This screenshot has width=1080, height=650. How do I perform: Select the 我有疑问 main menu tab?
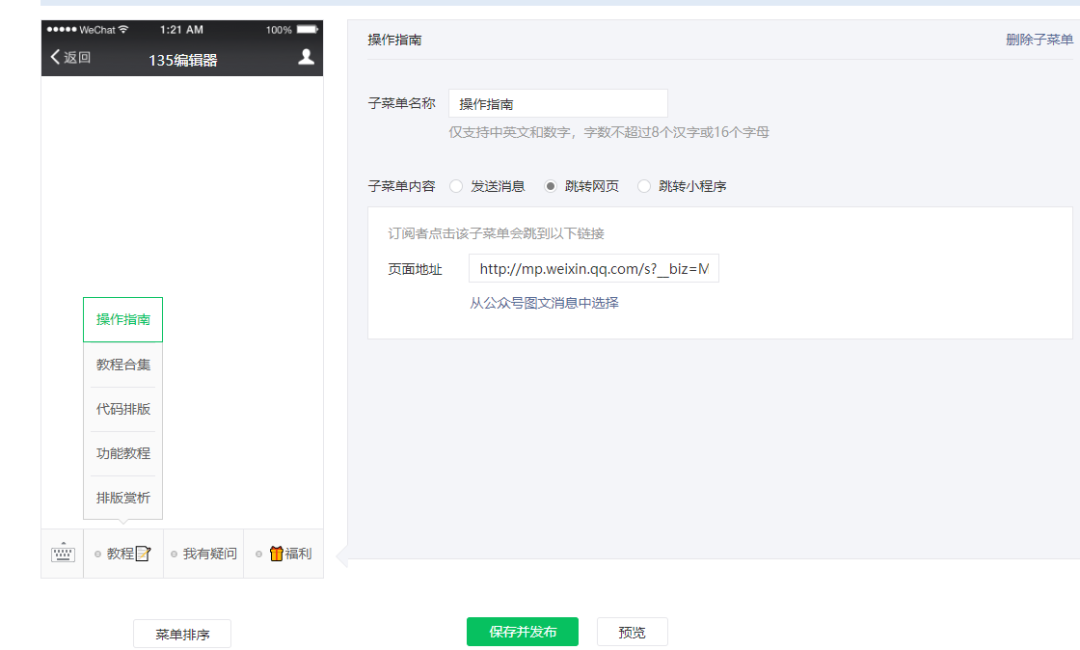(203, 554)
